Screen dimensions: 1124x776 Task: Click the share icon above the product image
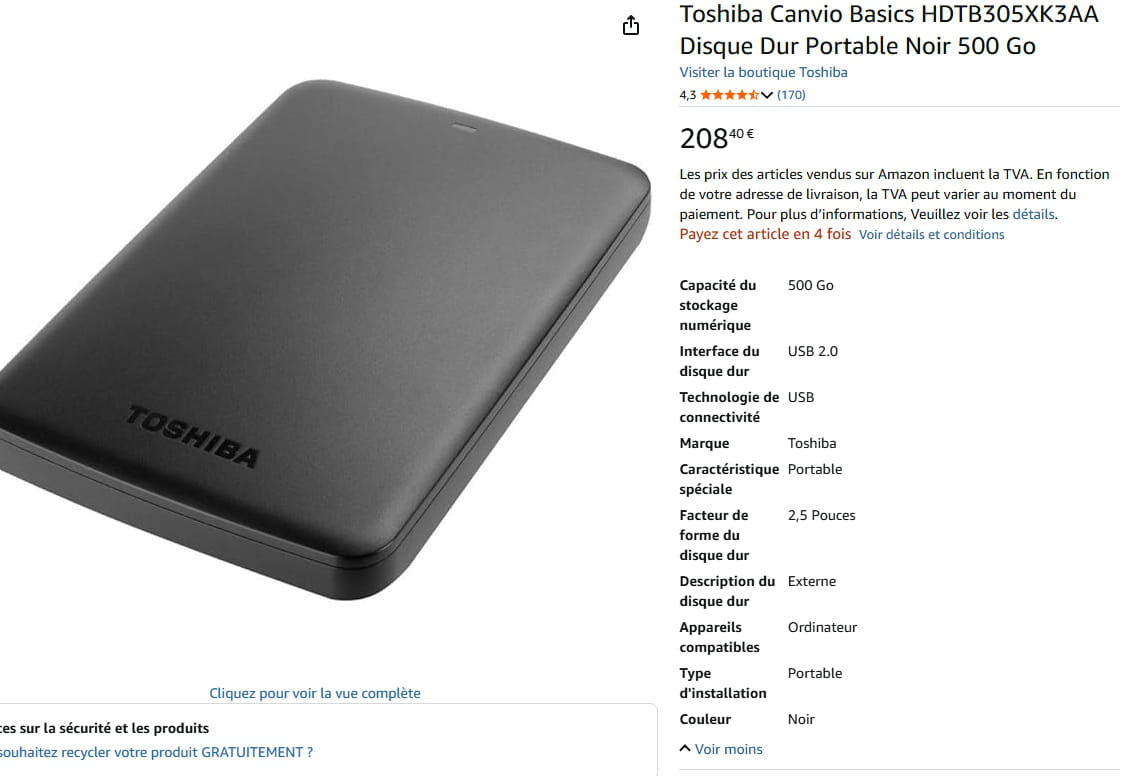click(x=630, y=26)
